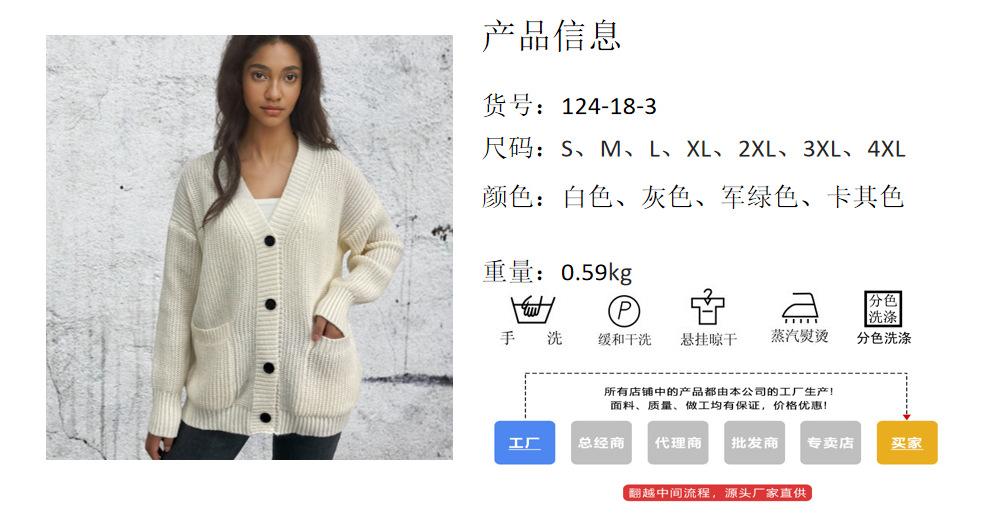The height and width of the screenshot is (519, 997).
Task: Click the 专卖店 gray button
Action: pos(830,442)
